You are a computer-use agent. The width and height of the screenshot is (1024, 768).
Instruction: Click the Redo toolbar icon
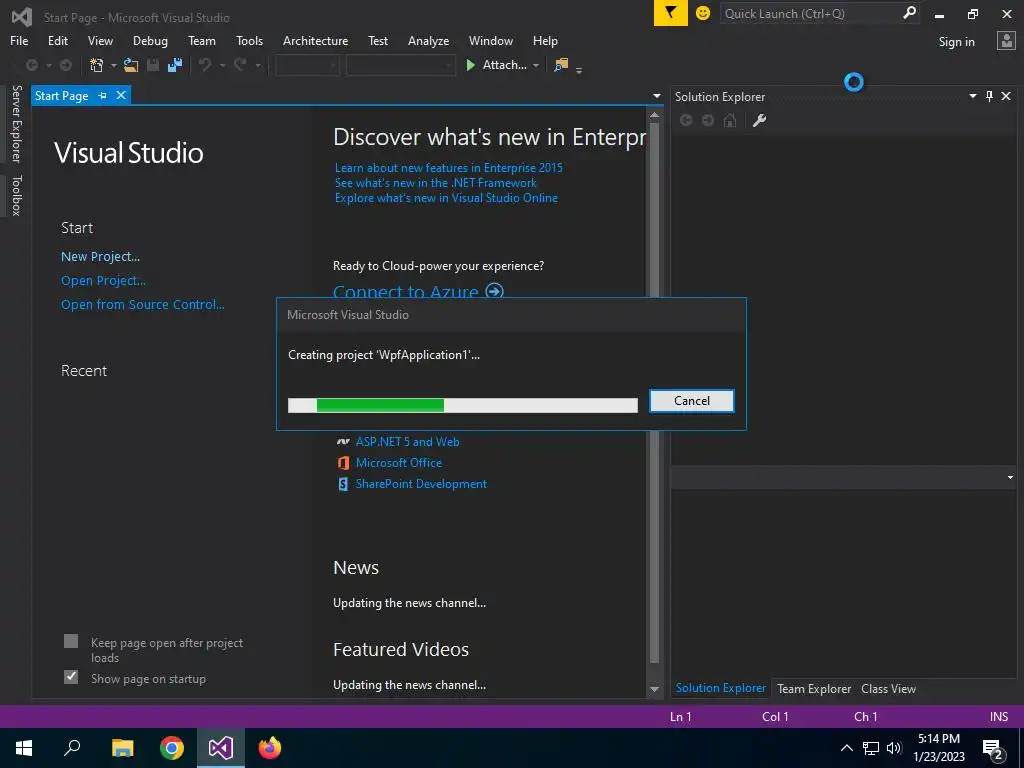(x=240, y=65)
